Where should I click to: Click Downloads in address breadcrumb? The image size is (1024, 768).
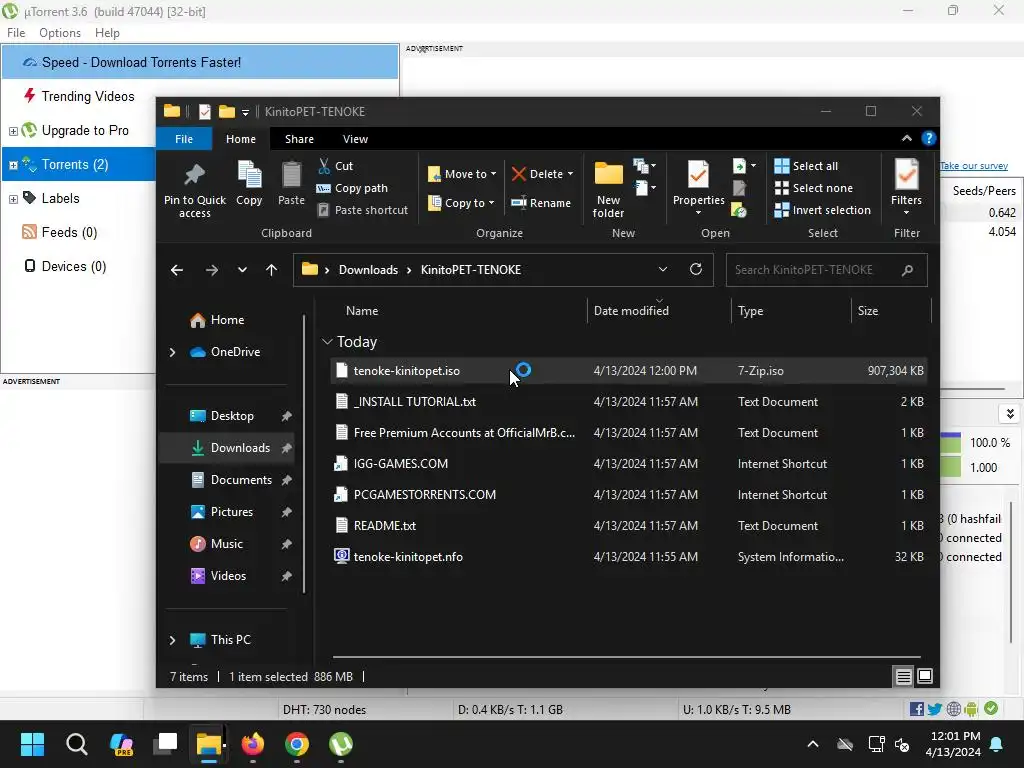click(368, 270)
